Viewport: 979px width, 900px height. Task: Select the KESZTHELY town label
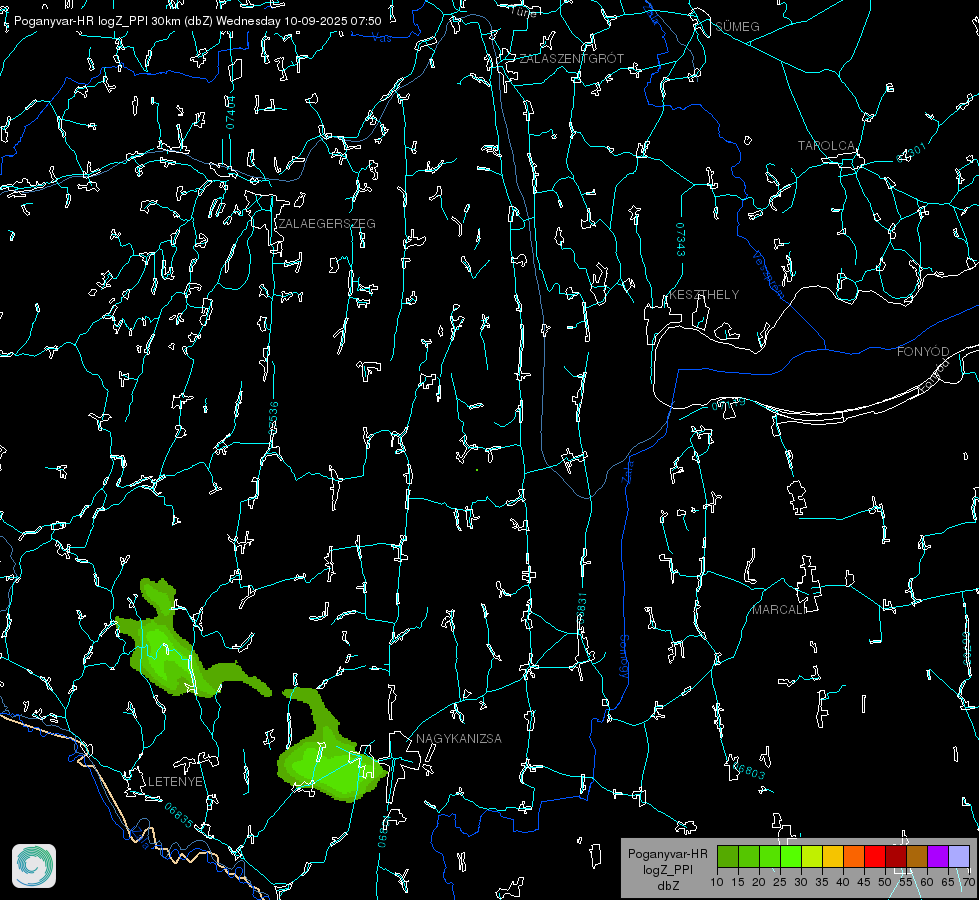coord(704,295)
